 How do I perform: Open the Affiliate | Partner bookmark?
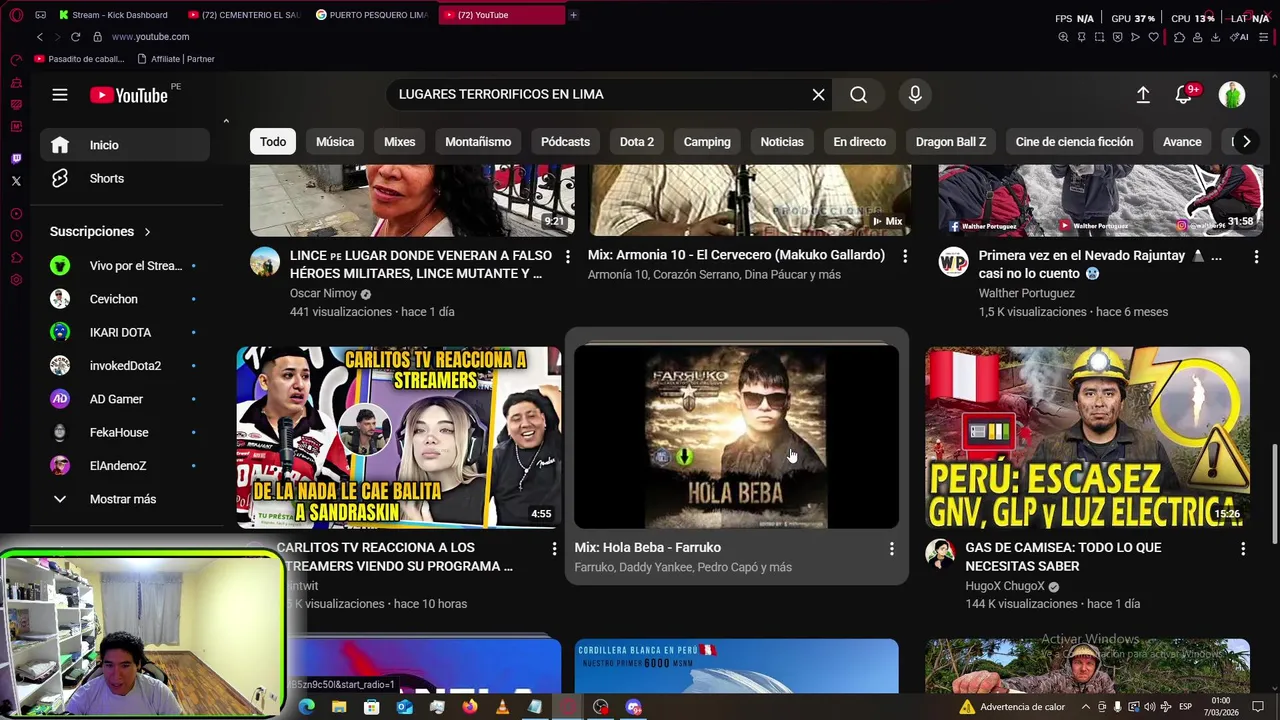coord(176,59)
